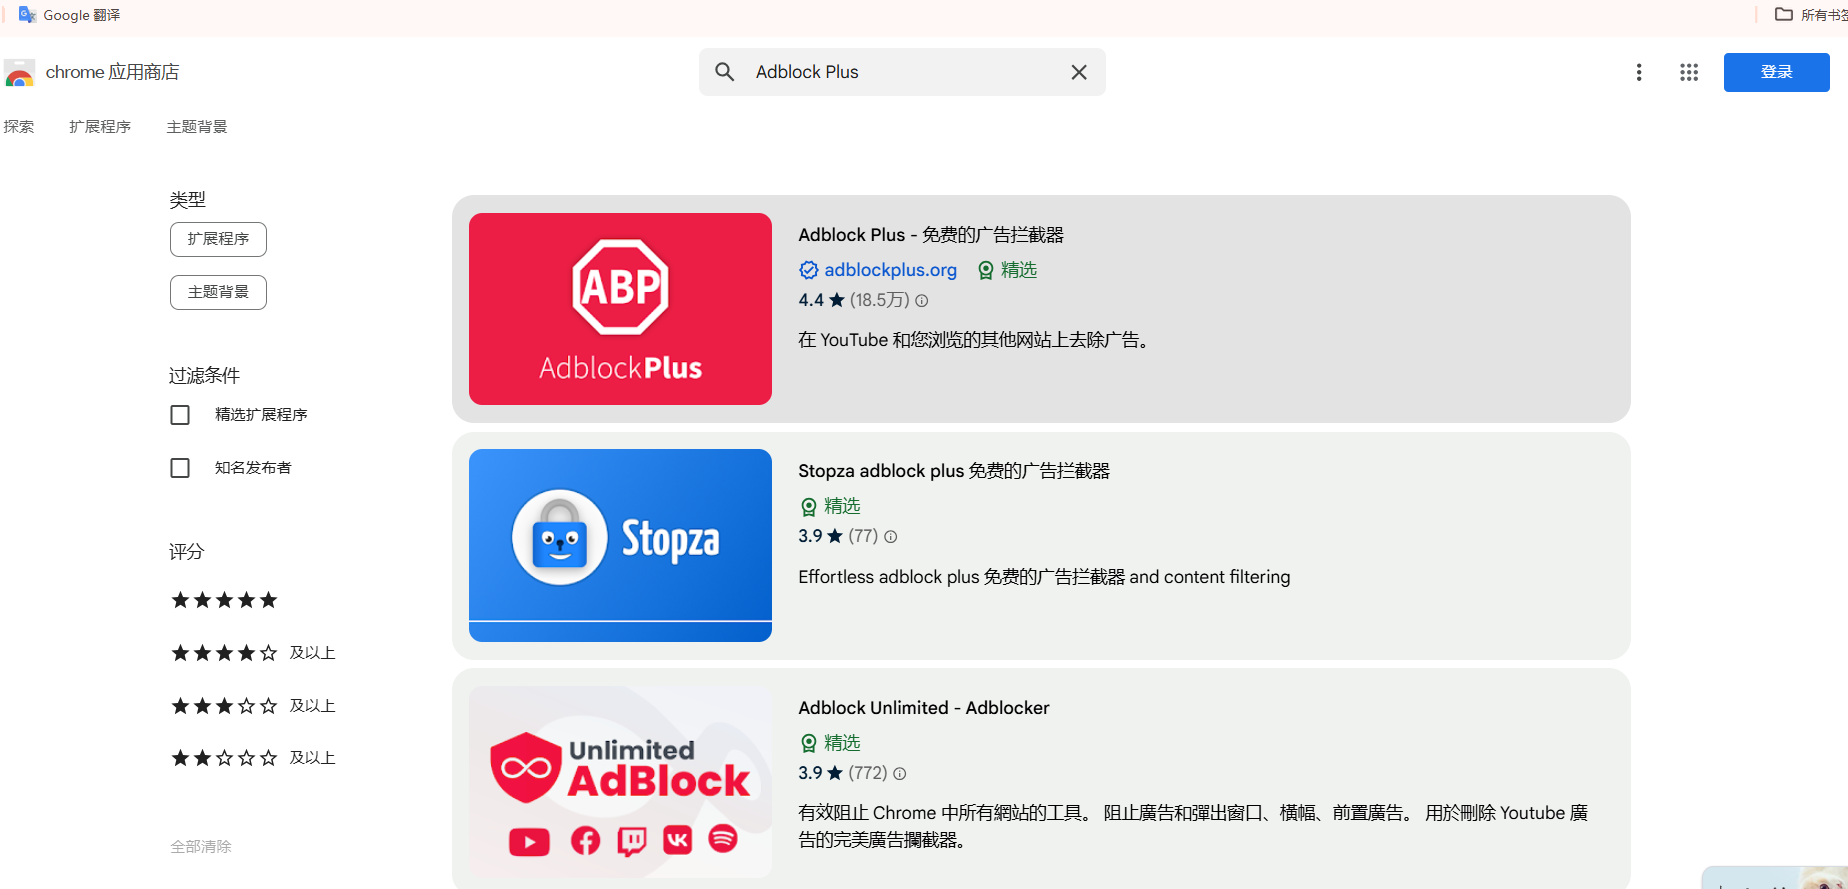
Task: Open the Unlimited AdBlock thumbnail
Action: 620,782
